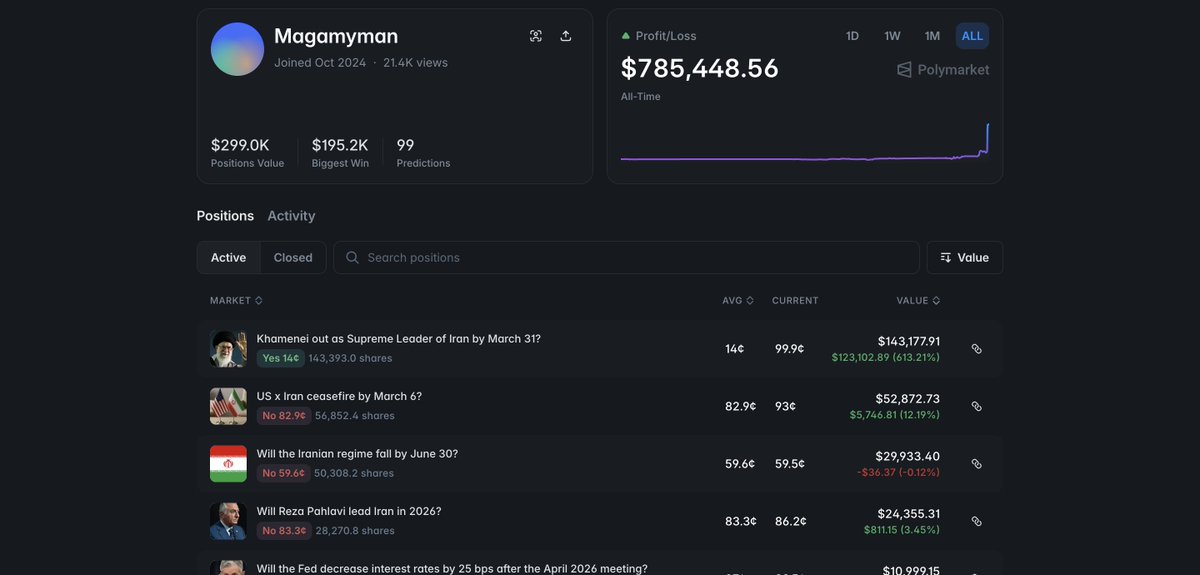Click the search magnifier icon

[352, 257]
